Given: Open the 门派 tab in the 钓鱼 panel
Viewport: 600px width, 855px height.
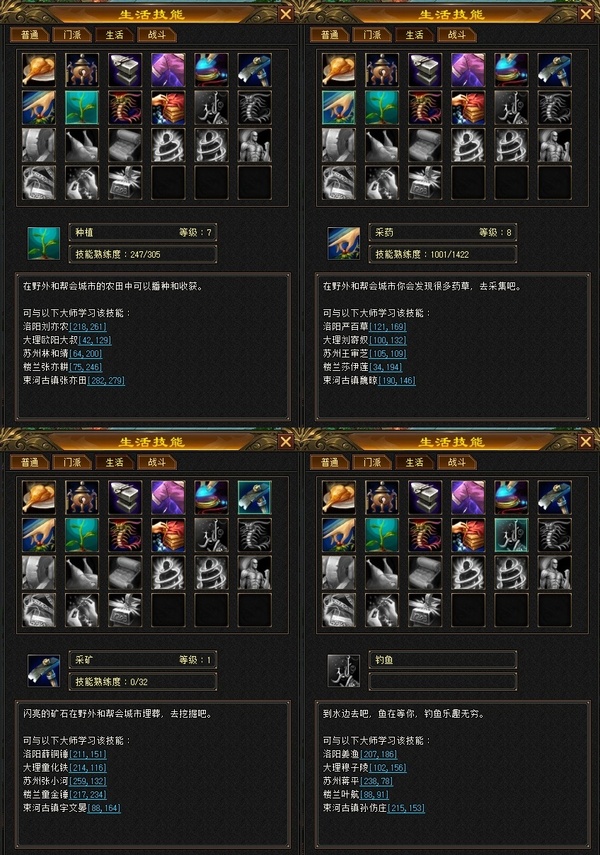Looking at the screenshot, I should pyautogui.click(x=372, y=462).
